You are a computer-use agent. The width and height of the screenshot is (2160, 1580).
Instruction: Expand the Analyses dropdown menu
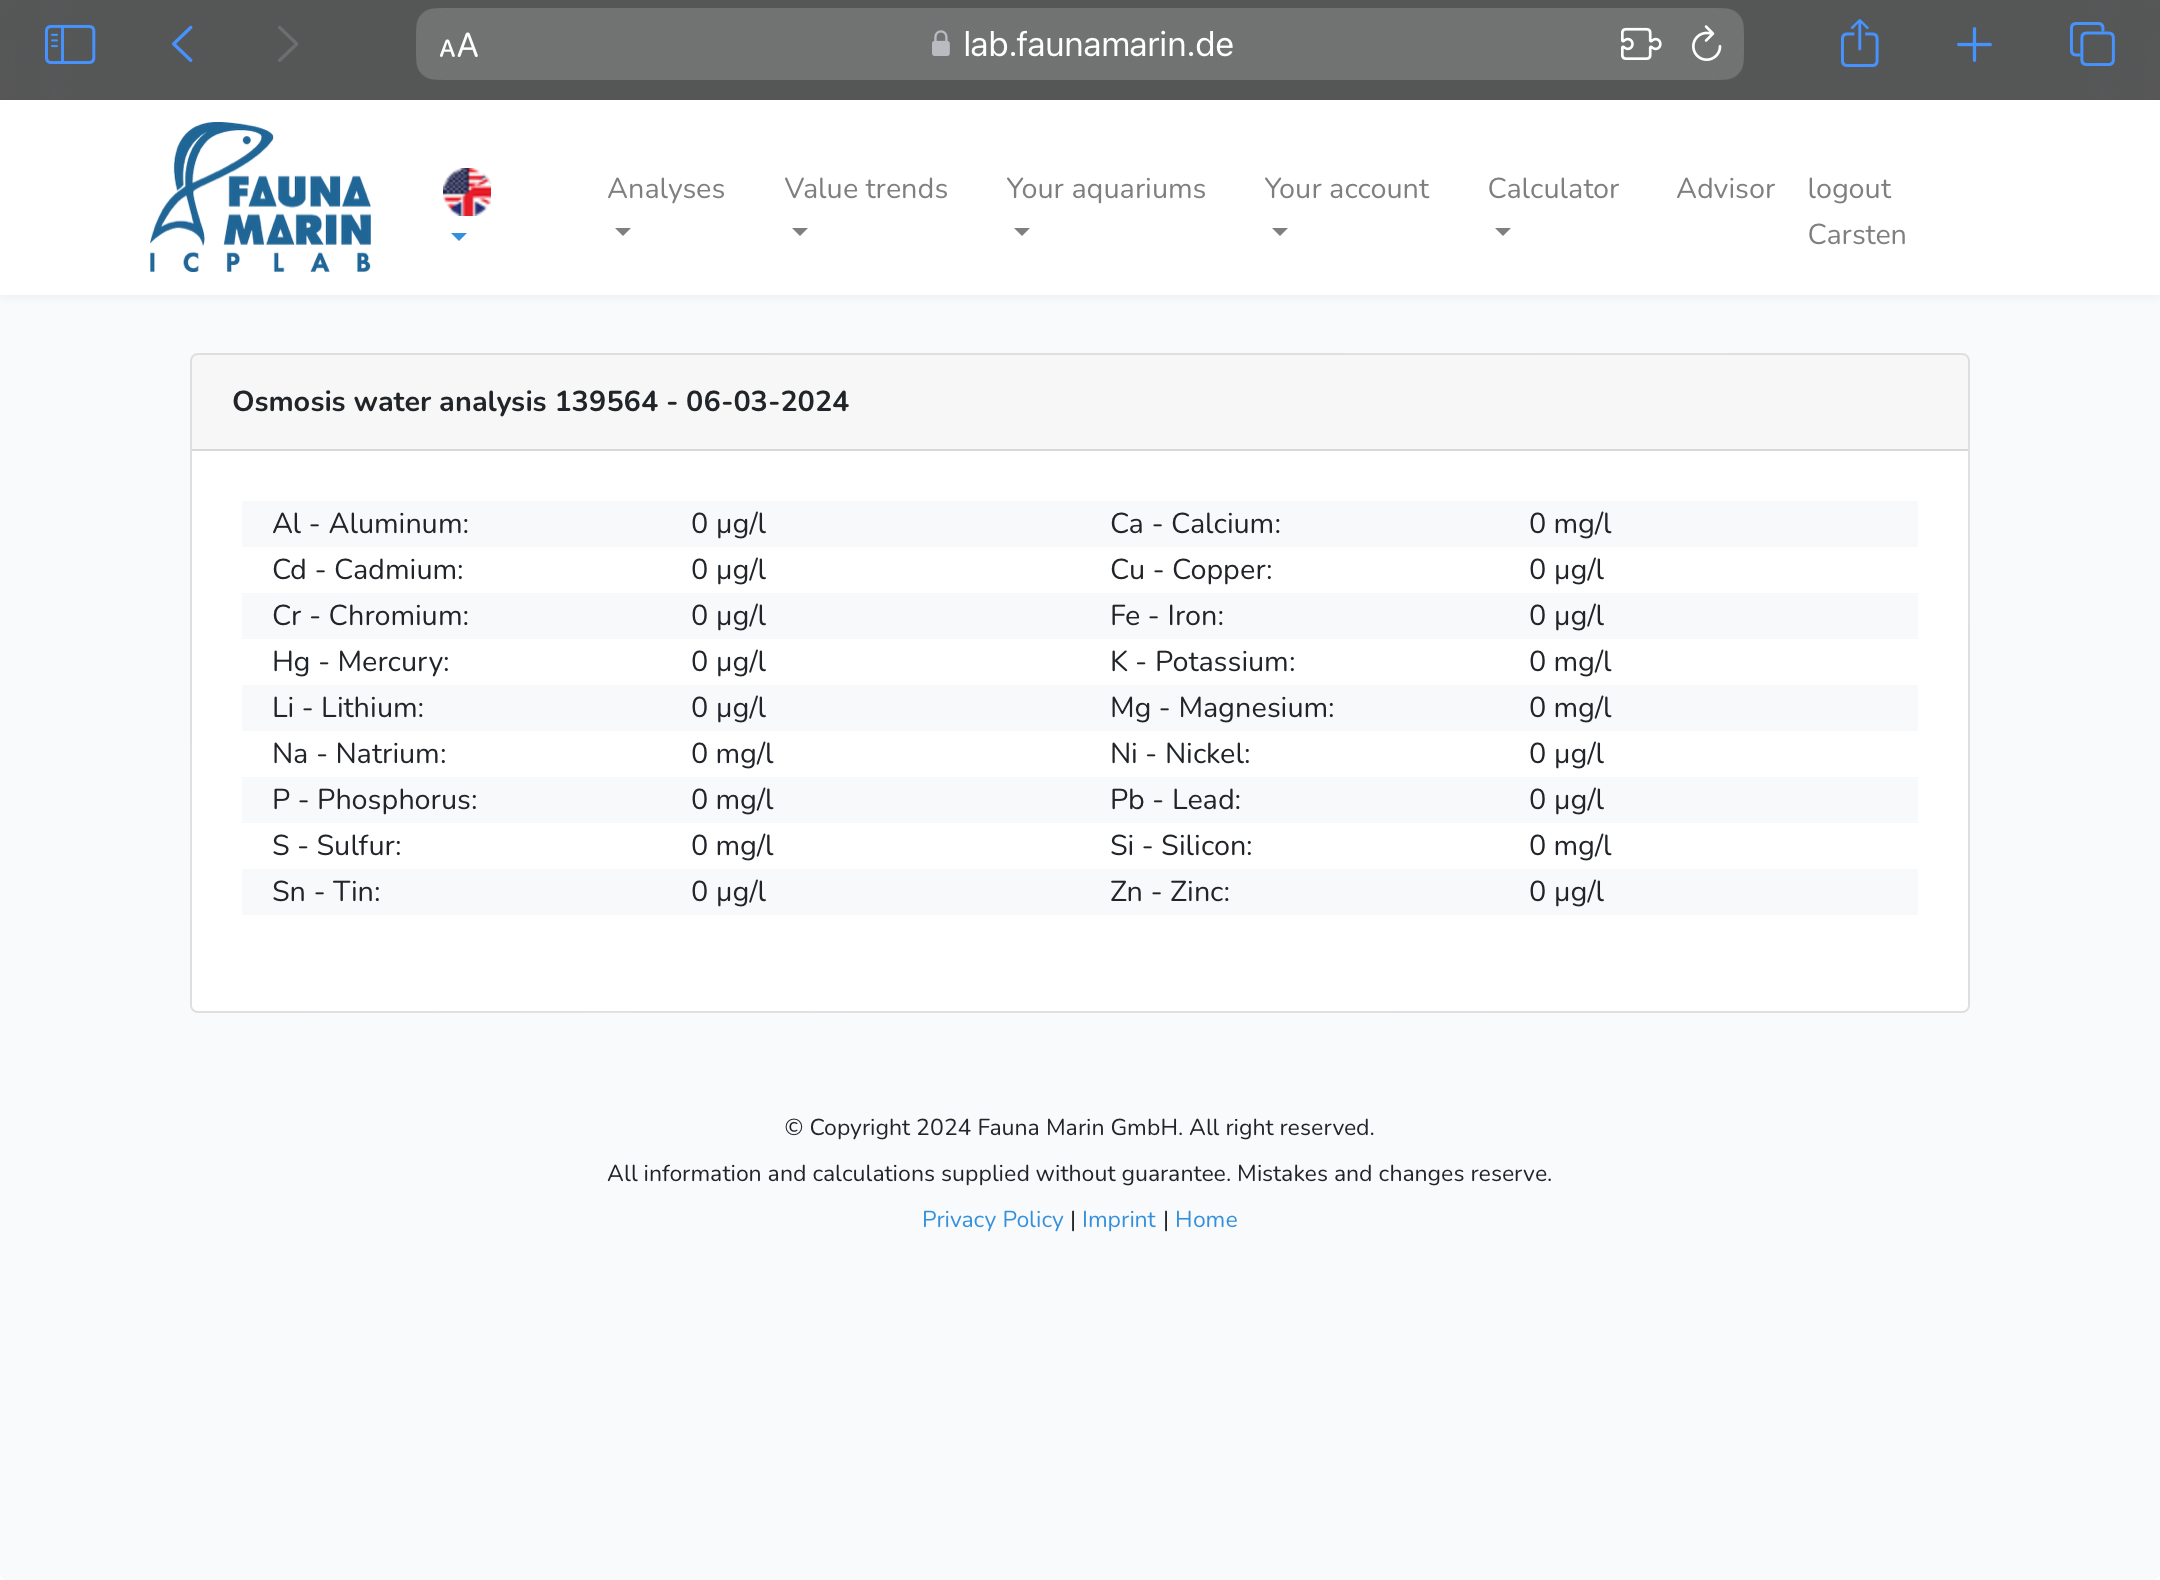(x=665, y=189)
